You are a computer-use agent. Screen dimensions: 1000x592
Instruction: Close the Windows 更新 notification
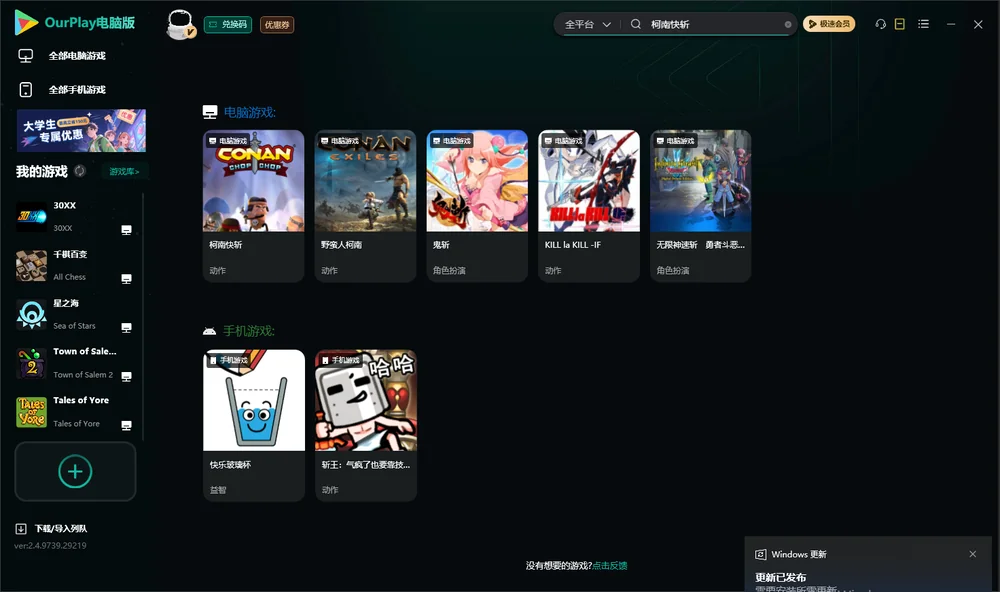(x=973, y=554)
